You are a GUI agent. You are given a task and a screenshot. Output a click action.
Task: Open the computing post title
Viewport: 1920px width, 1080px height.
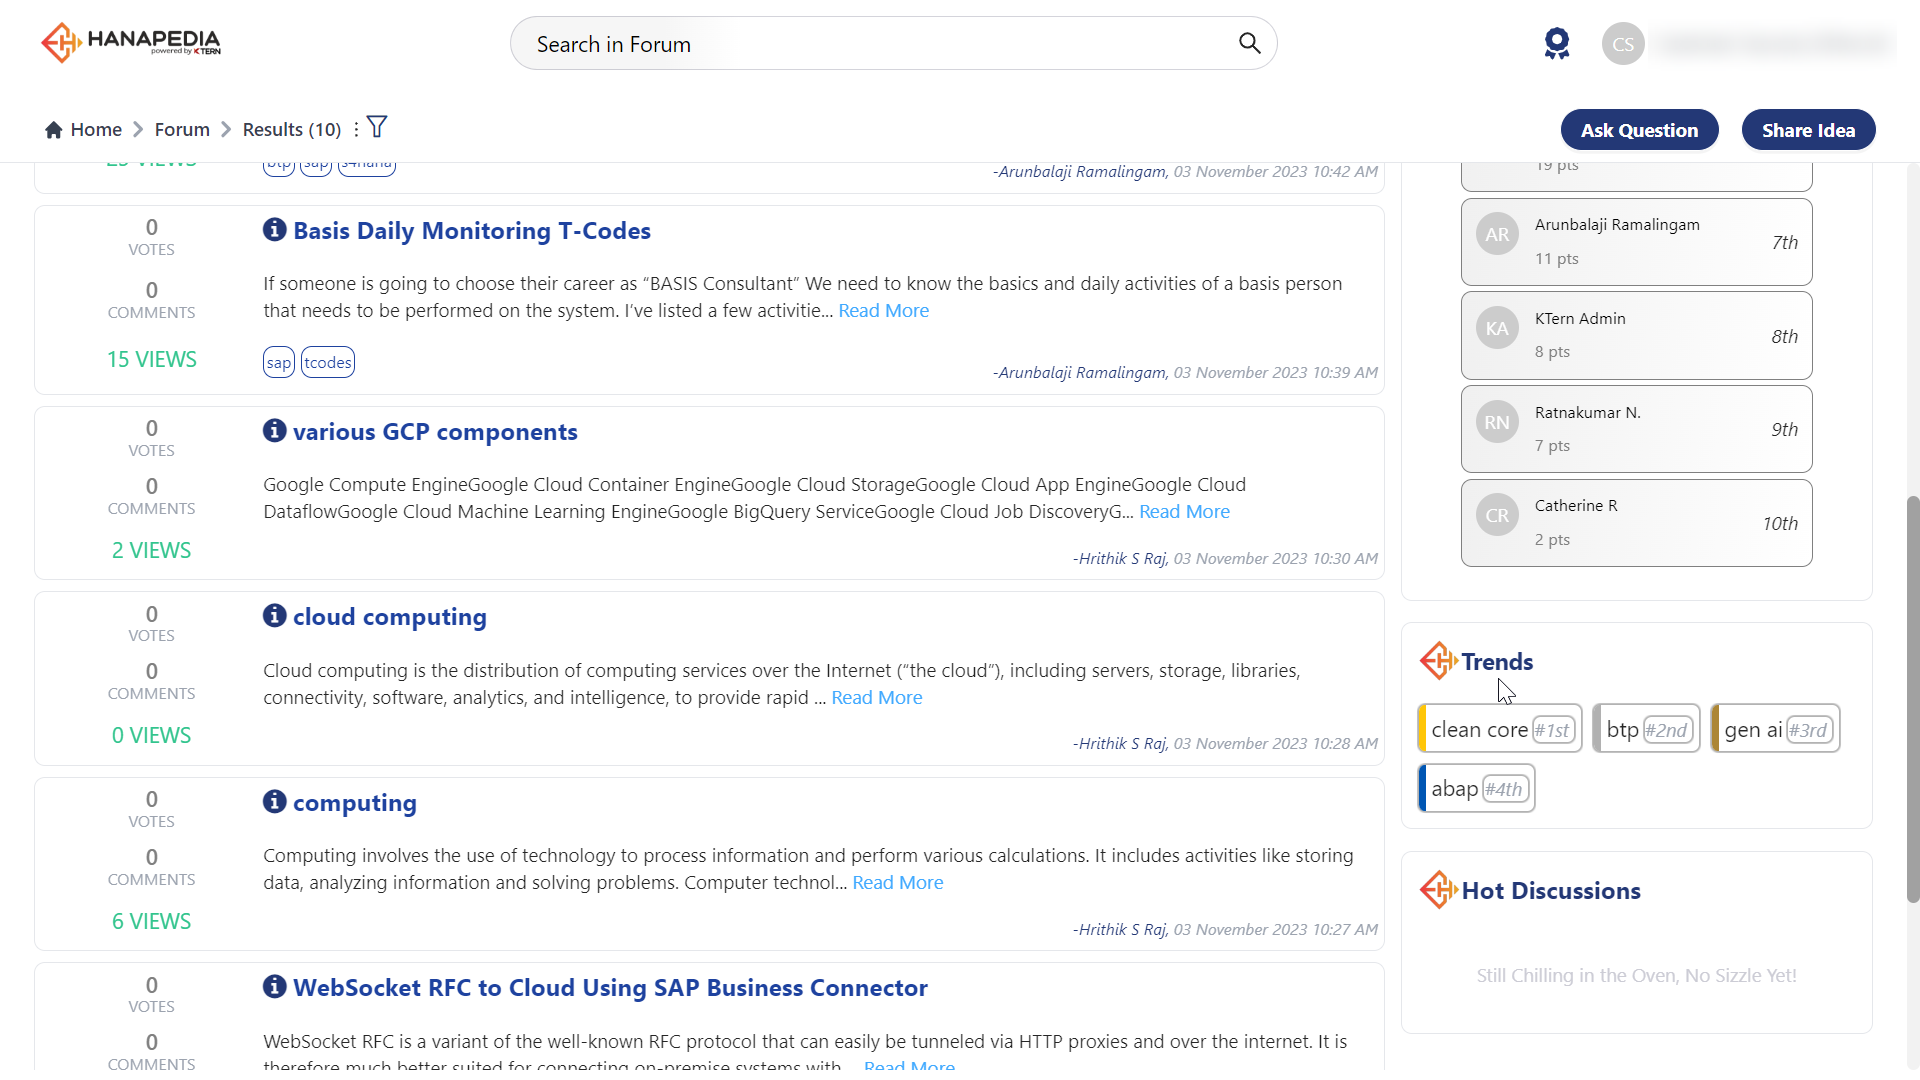(x=355, y=803)
